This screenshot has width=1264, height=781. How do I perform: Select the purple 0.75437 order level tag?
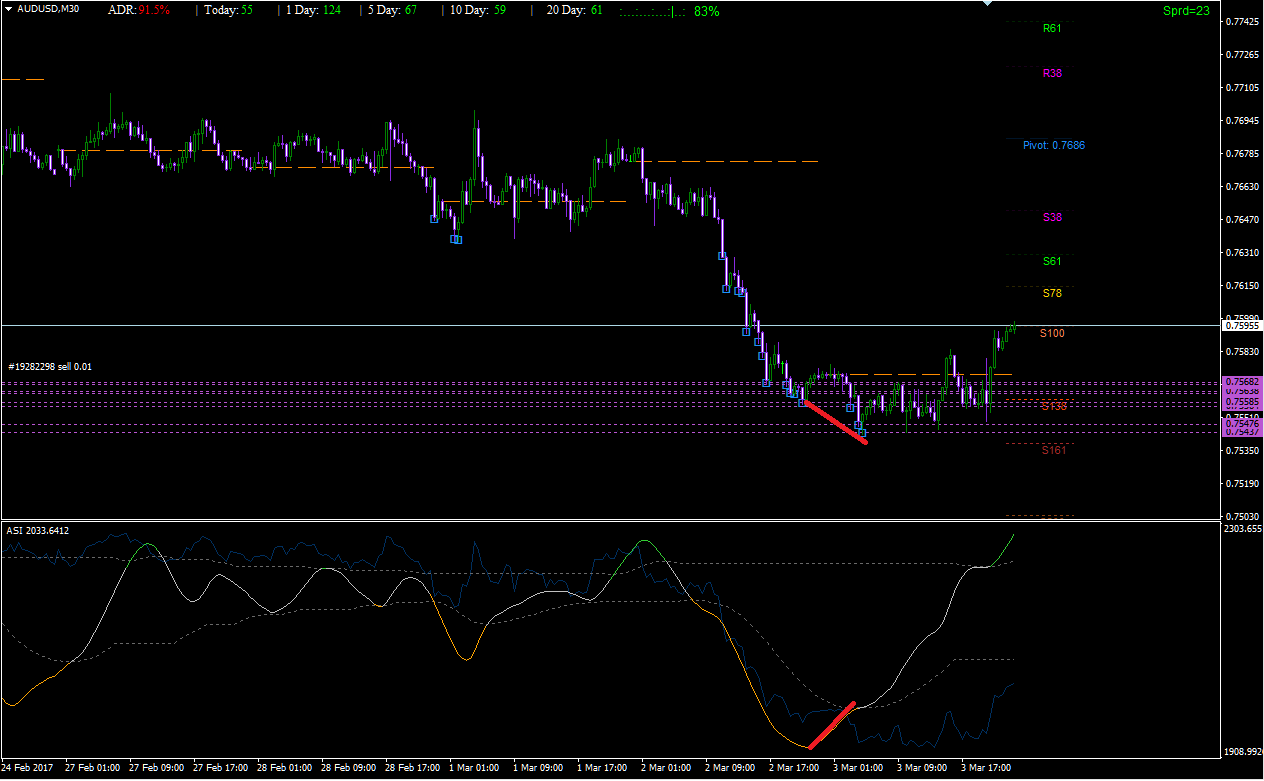(x=1243, y=432)
